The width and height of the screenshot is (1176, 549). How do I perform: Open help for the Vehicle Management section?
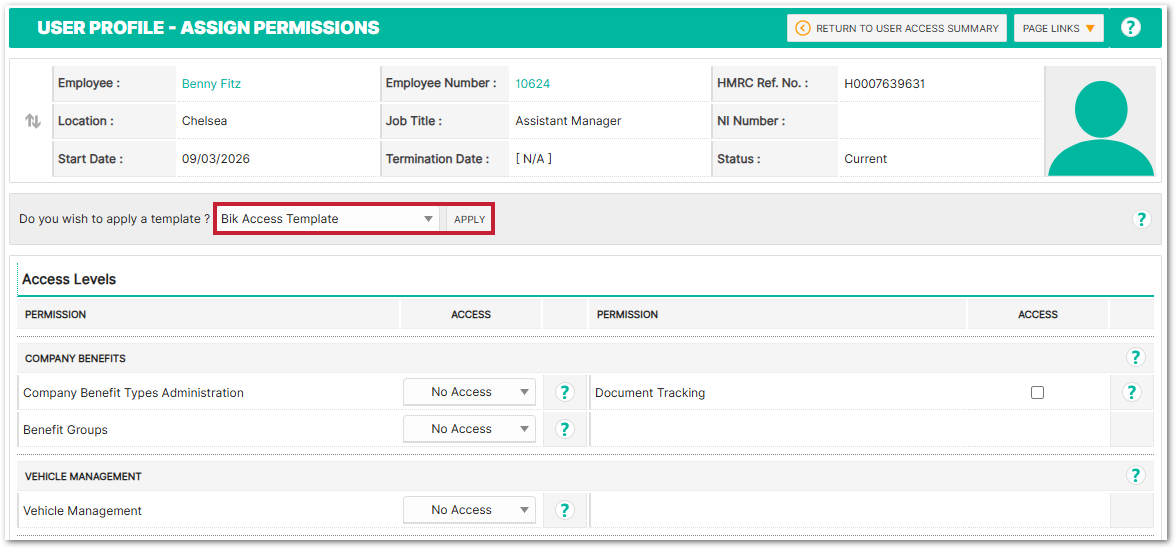pos(1135,476)
